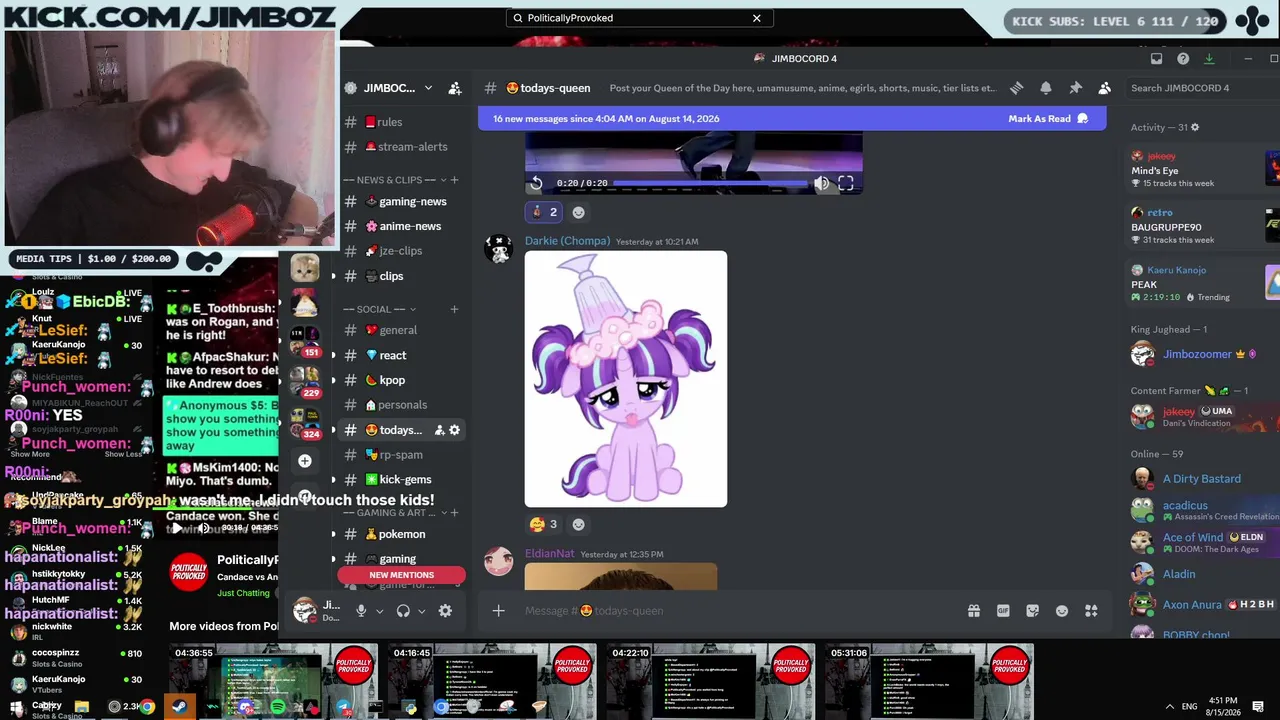The width and height of the screenshot is (1280, 720).
Task: Open the rp-spam channel
Action: [402, 455]
